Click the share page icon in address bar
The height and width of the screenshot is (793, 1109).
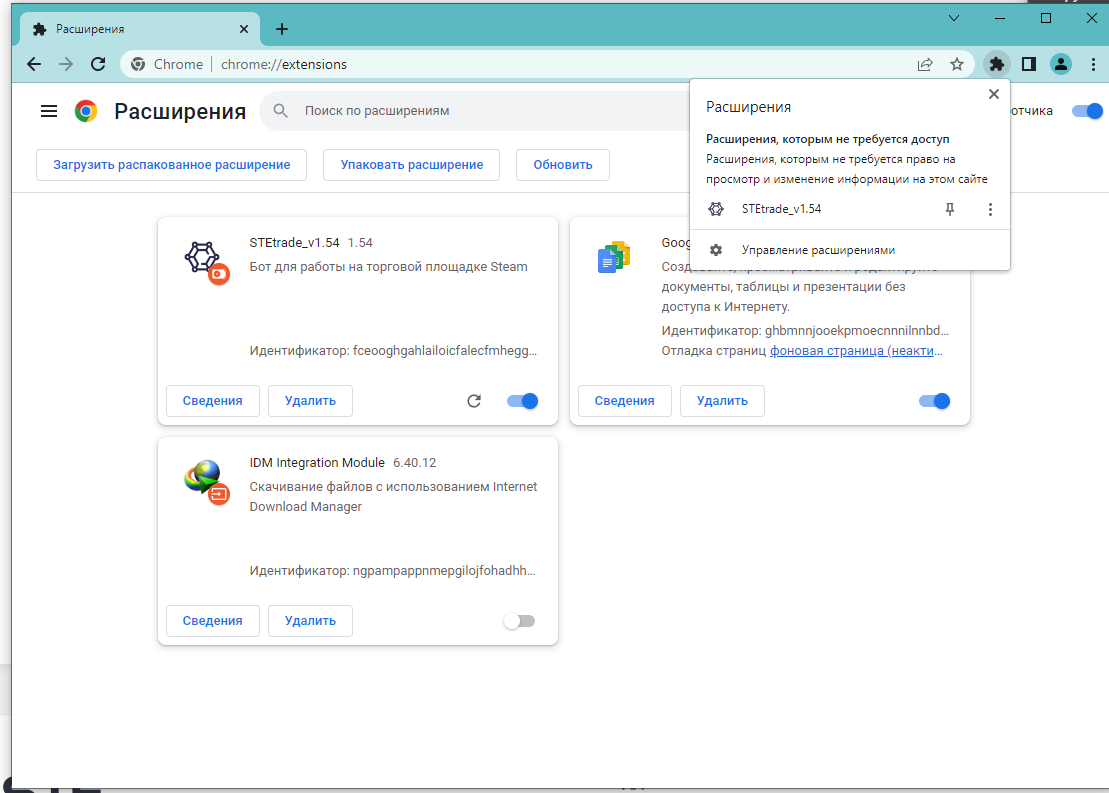pos(925,64)
